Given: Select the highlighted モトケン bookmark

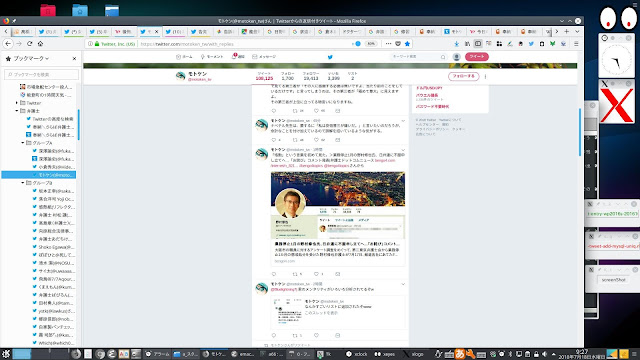Looking at the screenshot, I should click(x=39, y=175).
